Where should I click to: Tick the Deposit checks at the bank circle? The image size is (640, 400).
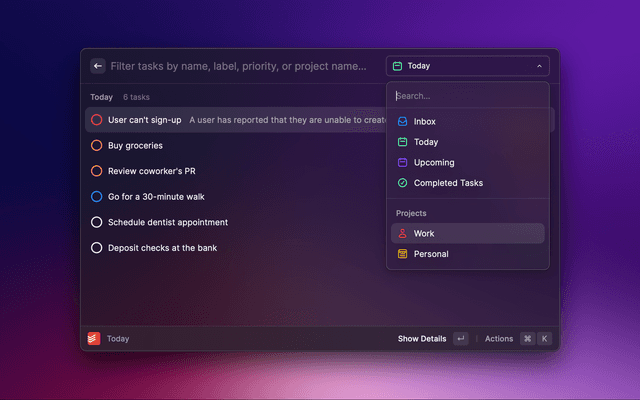tap(96, 248)
